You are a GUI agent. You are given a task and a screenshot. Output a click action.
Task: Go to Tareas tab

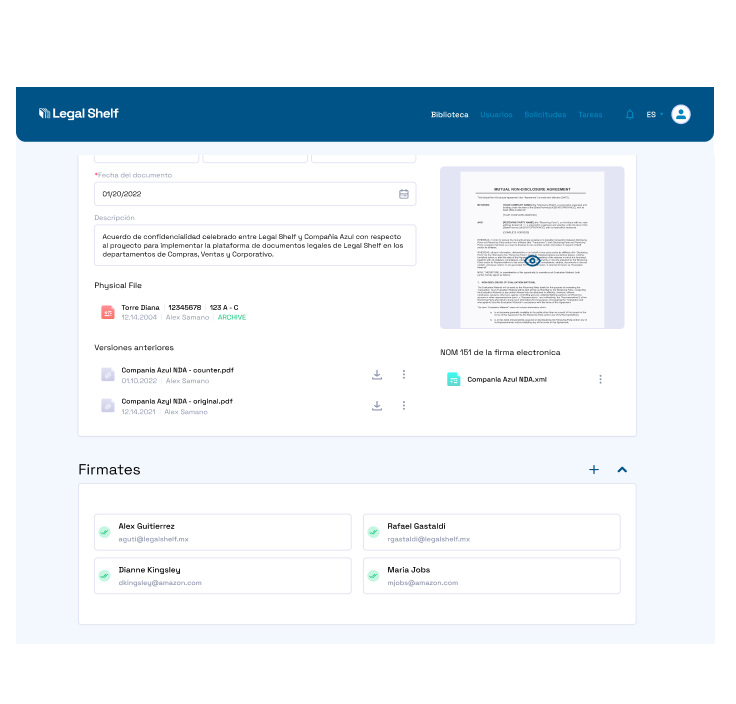pos(590,115)
